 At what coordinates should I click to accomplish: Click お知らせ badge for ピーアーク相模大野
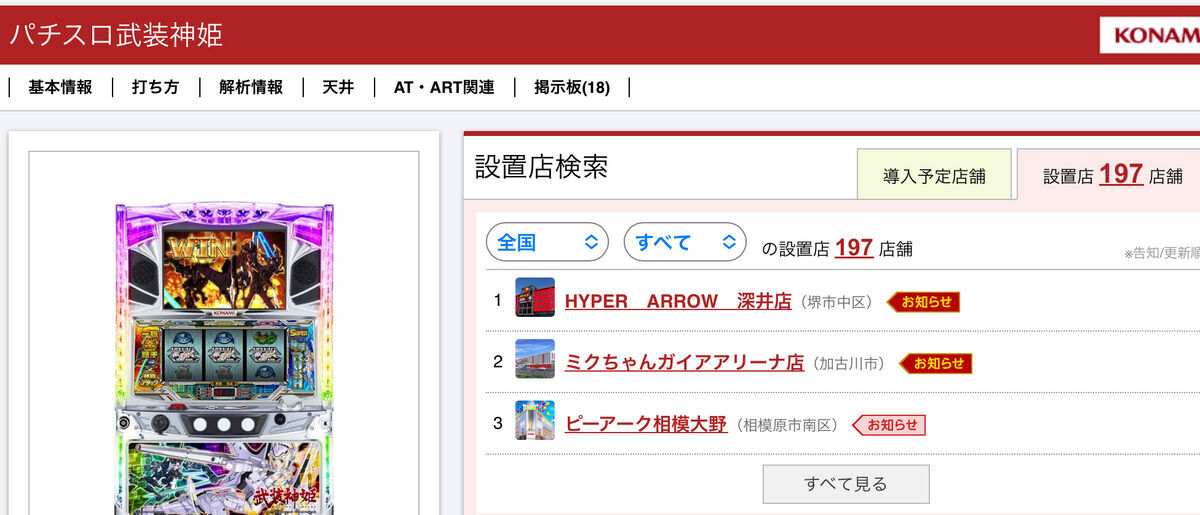tap(889, 425)
